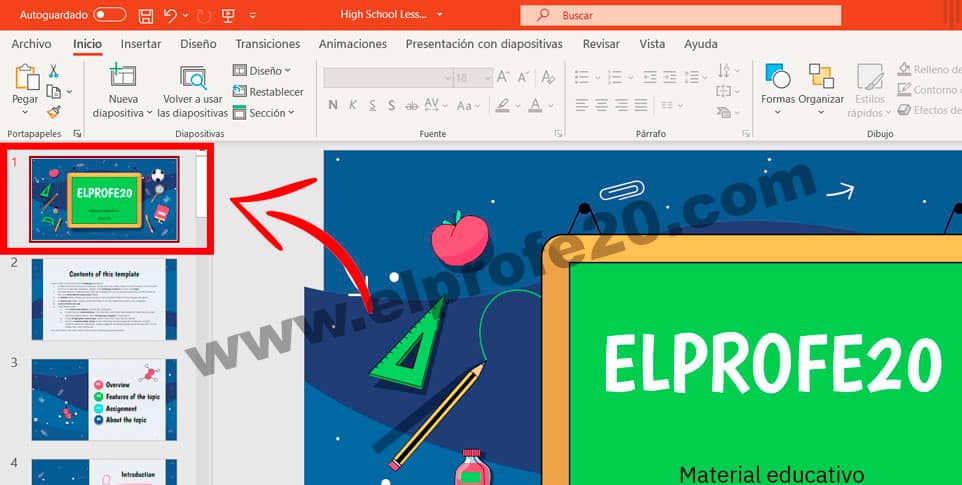Open the font size dropdown
This screenshot has width=962, height=485.
click(486, 77)
